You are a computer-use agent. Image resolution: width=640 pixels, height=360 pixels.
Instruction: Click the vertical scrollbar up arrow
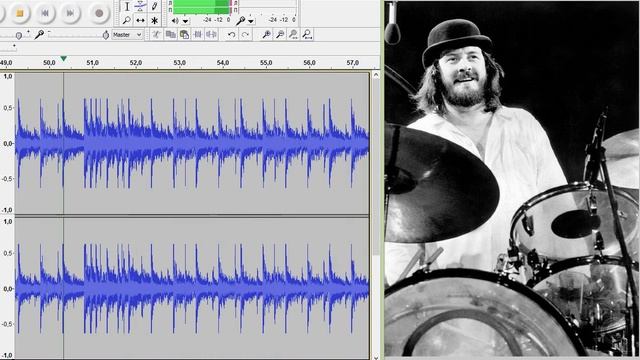point(376,75)
